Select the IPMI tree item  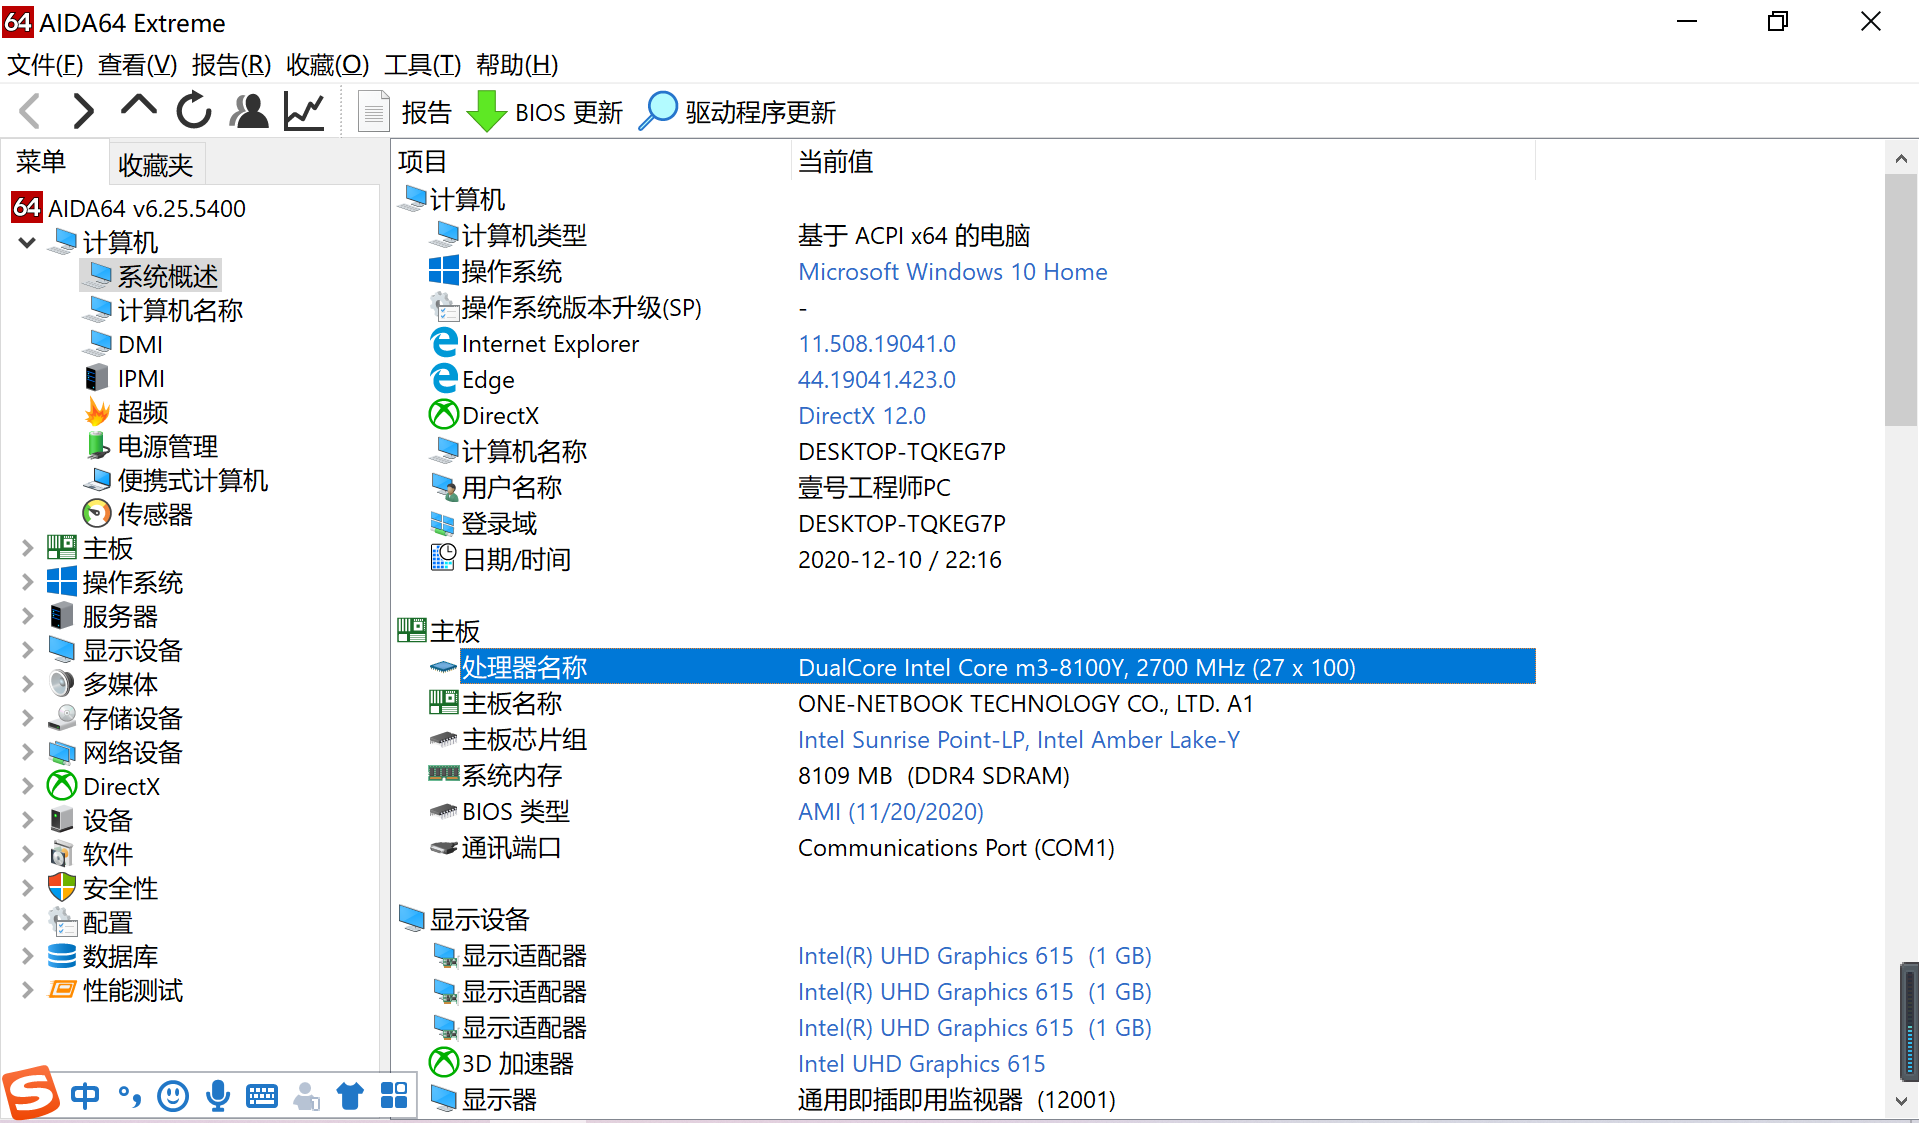tap(124, 378)
